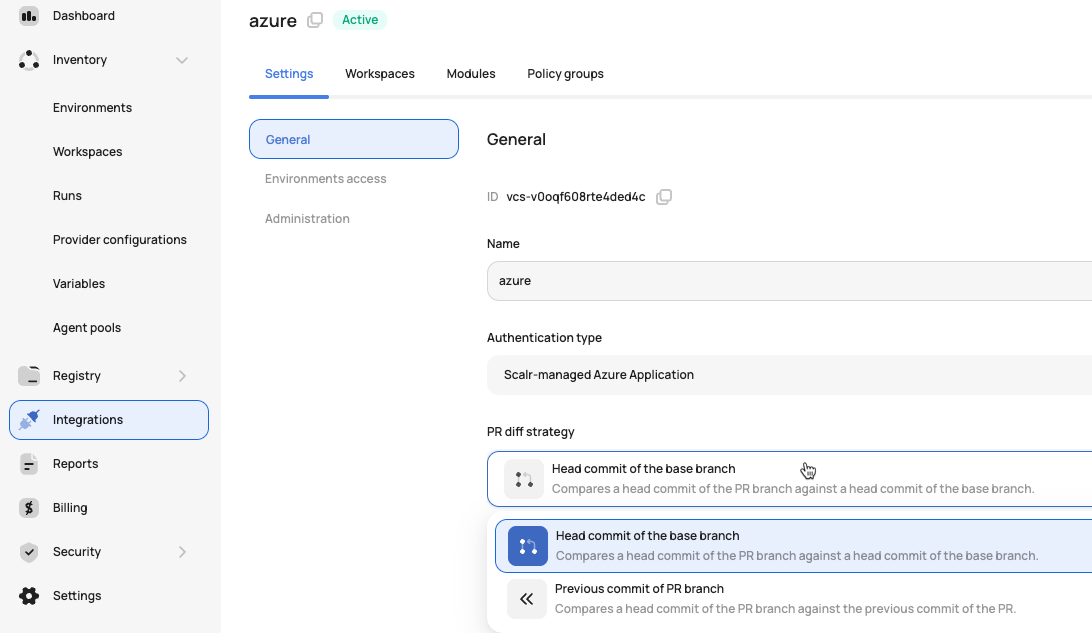Open Reports in the sidebar
This screenshot has height=633, width=1092.
pos(75,464)
